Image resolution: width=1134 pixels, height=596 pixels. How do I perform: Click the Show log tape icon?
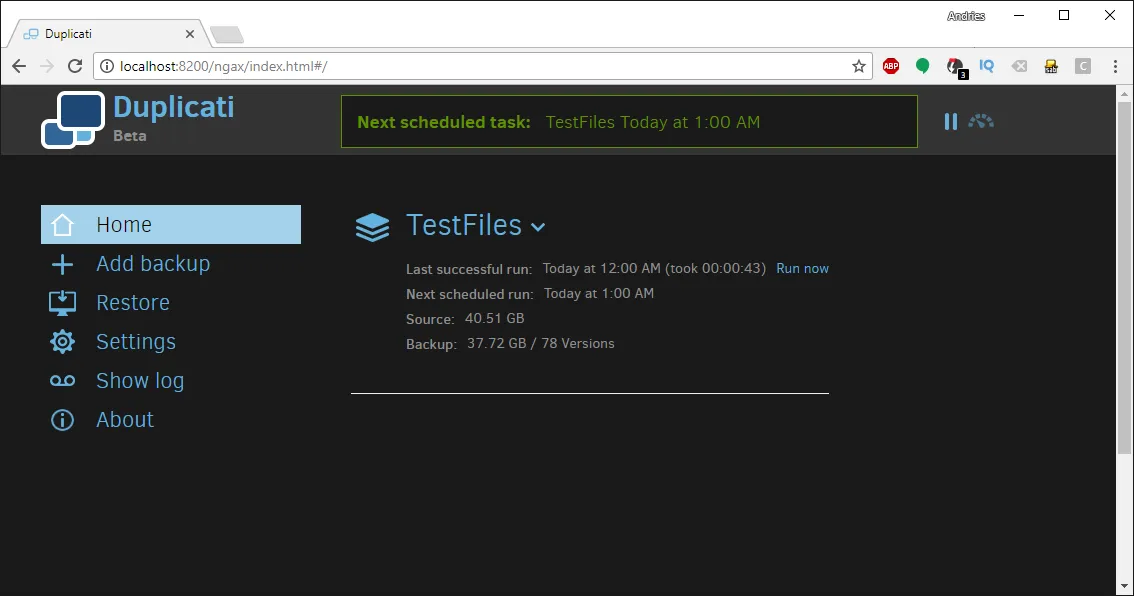[x=62, y=380]
